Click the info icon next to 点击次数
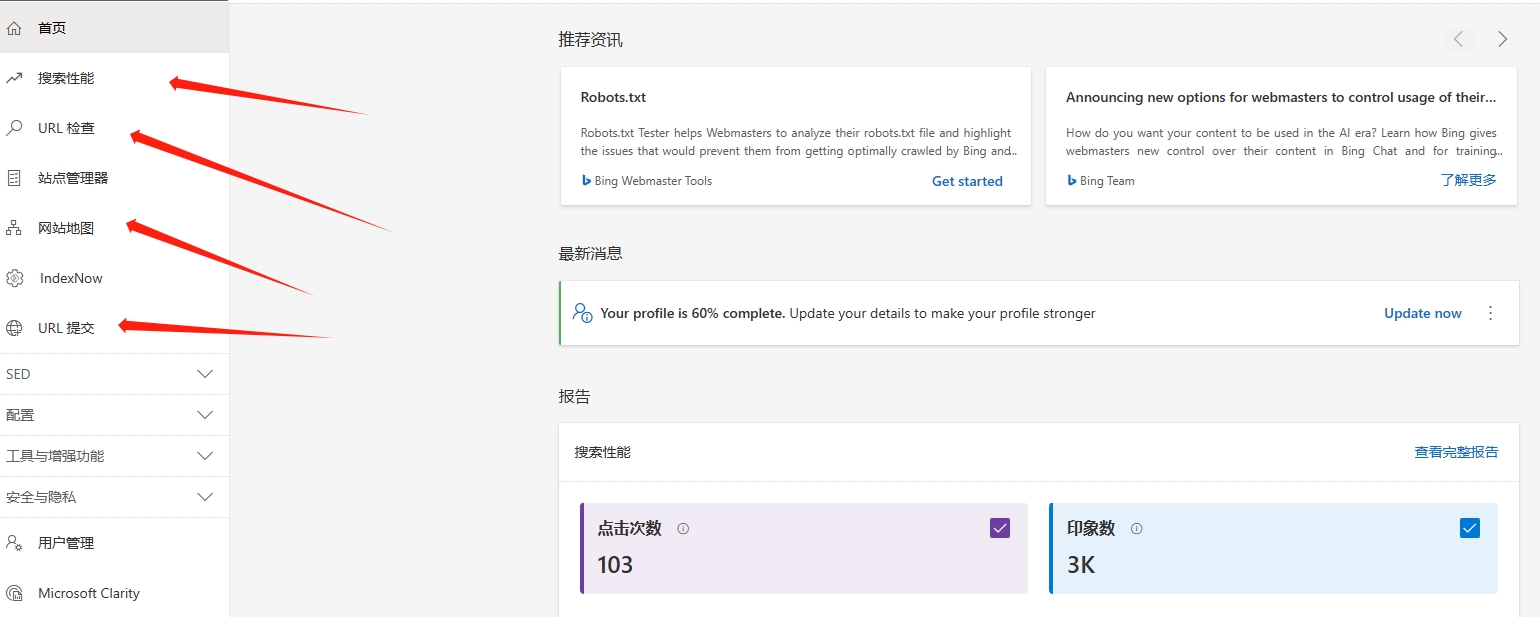 683,529
